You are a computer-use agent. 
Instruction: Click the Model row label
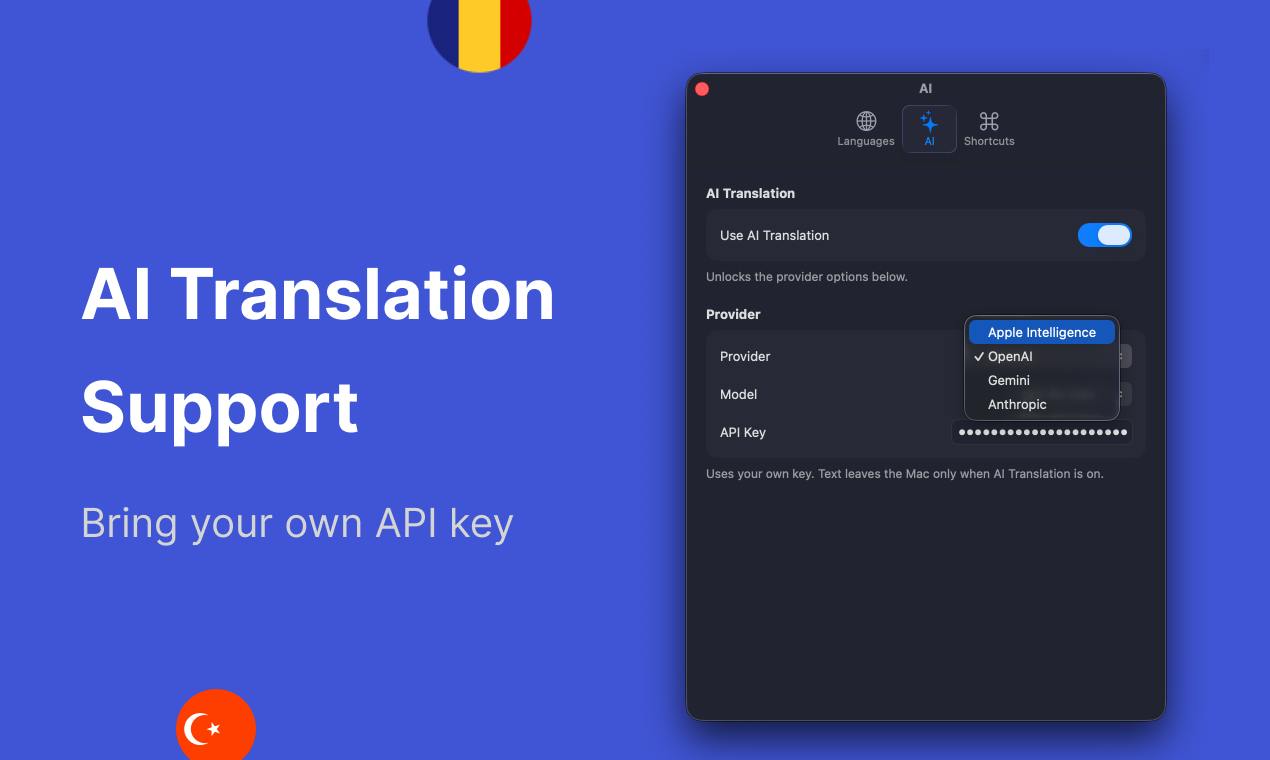739,394
